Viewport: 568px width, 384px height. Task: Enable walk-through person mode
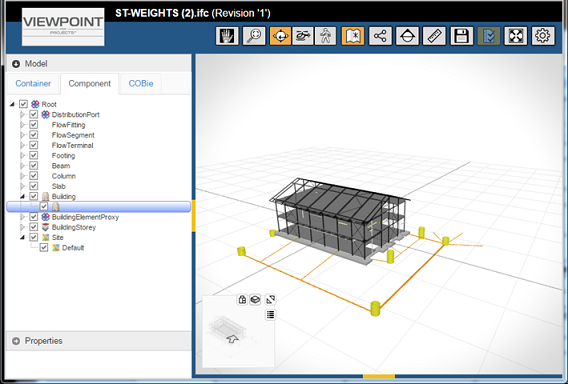[325, 36]
